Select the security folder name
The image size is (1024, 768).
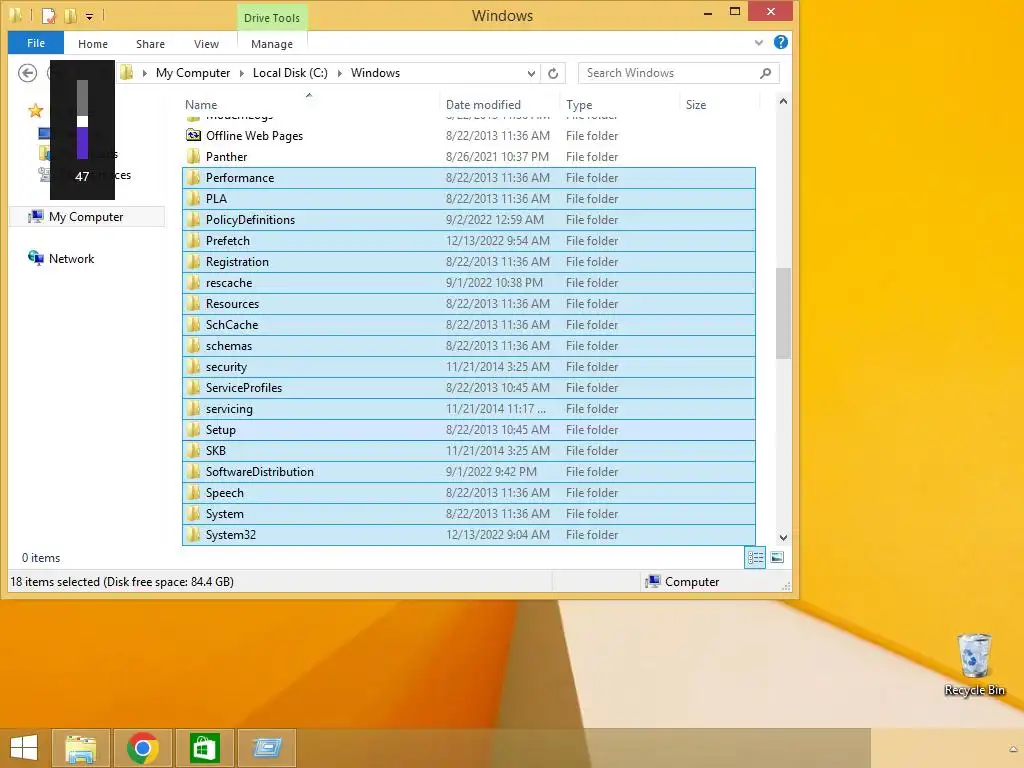(x=226, y=367)
